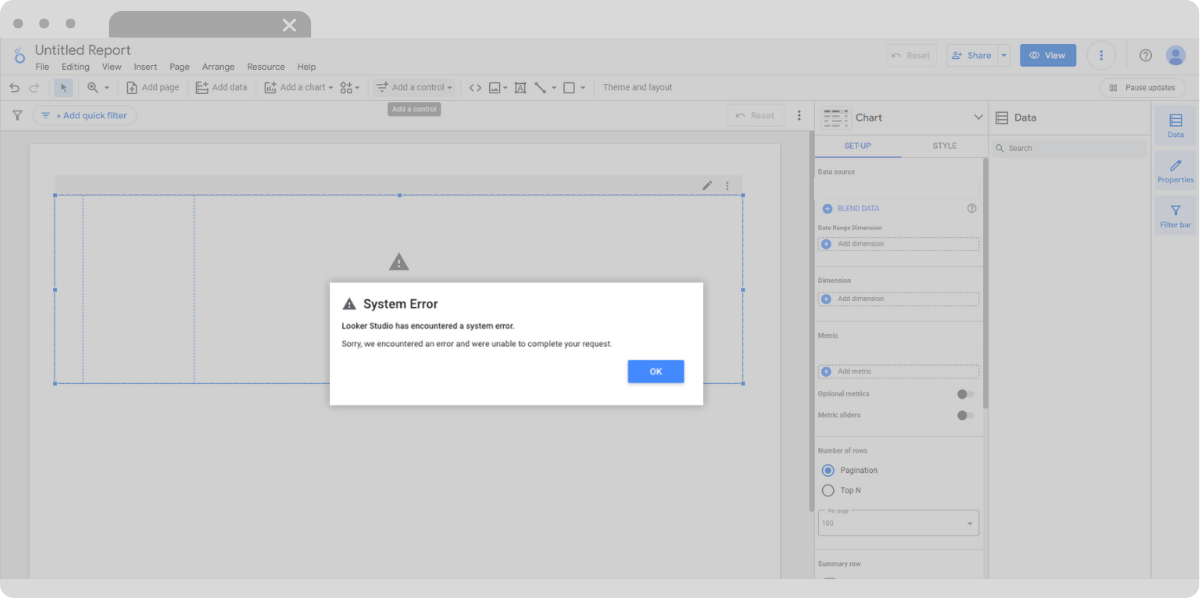Select the Line drawing tool

540,87
